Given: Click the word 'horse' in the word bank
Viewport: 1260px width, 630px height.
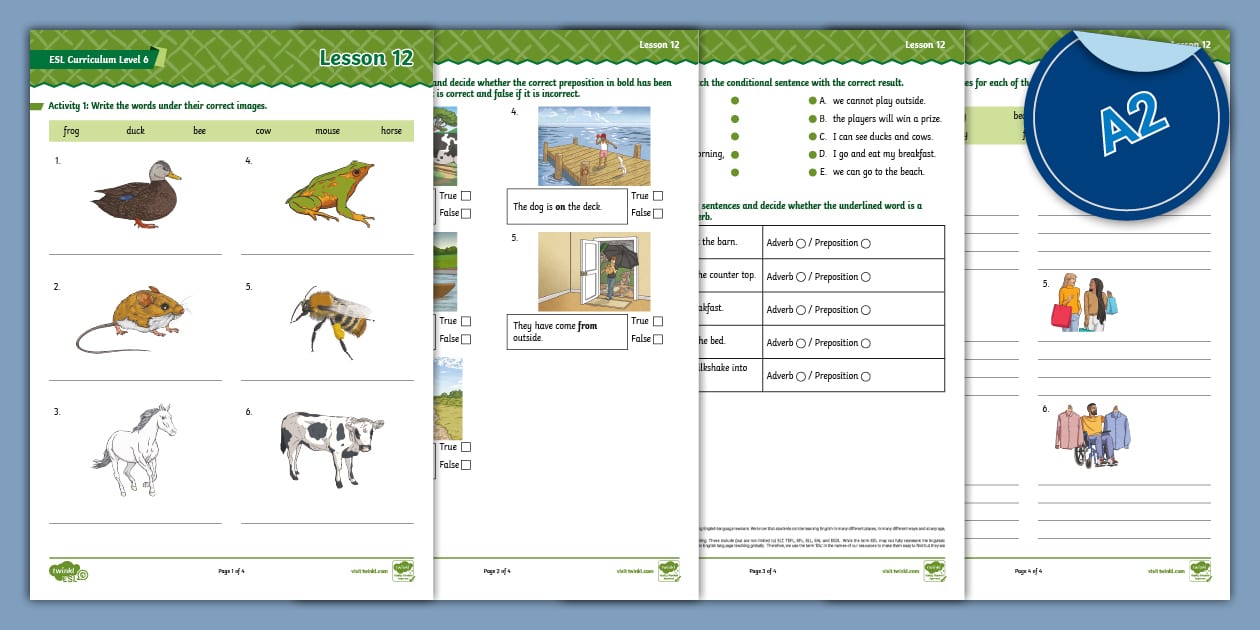Looking at the screenshot, I should [391, 131].
